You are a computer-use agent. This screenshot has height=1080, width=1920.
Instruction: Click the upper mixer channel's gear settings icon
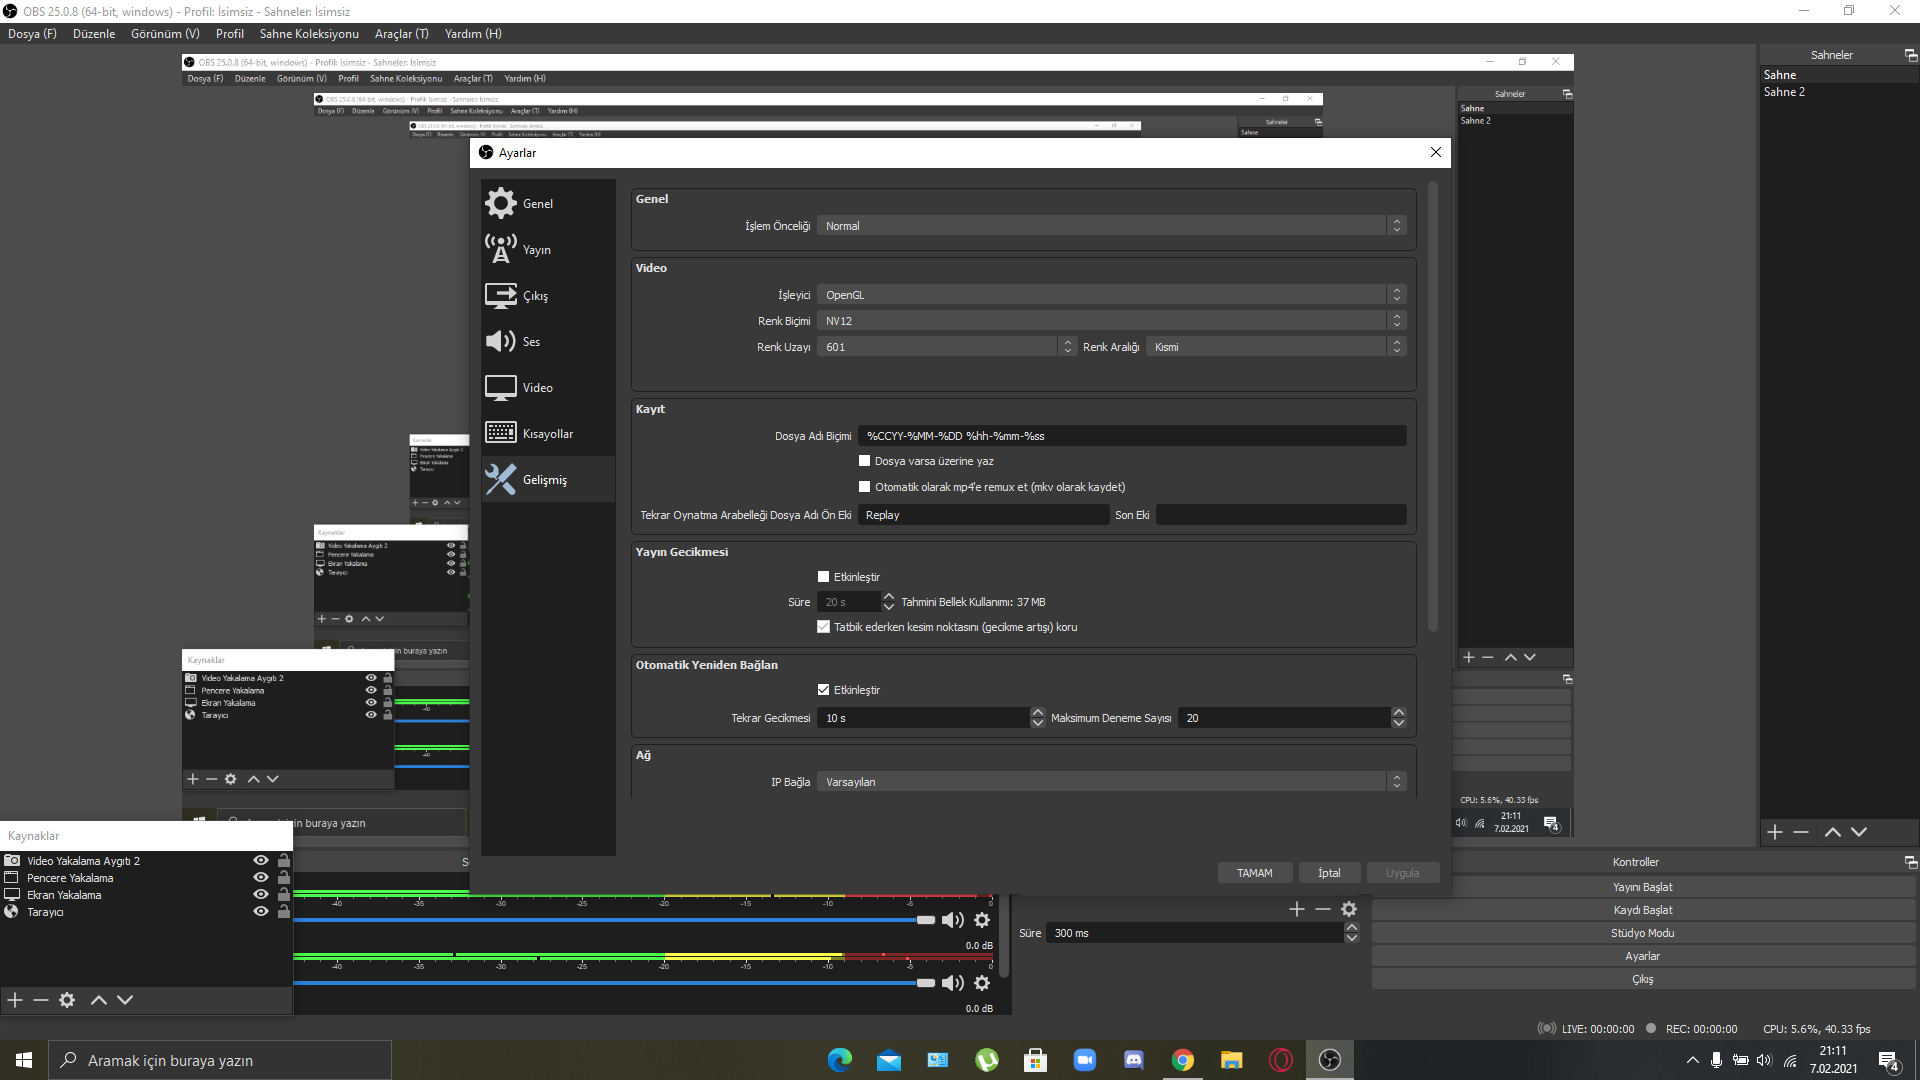coord(982,920)
